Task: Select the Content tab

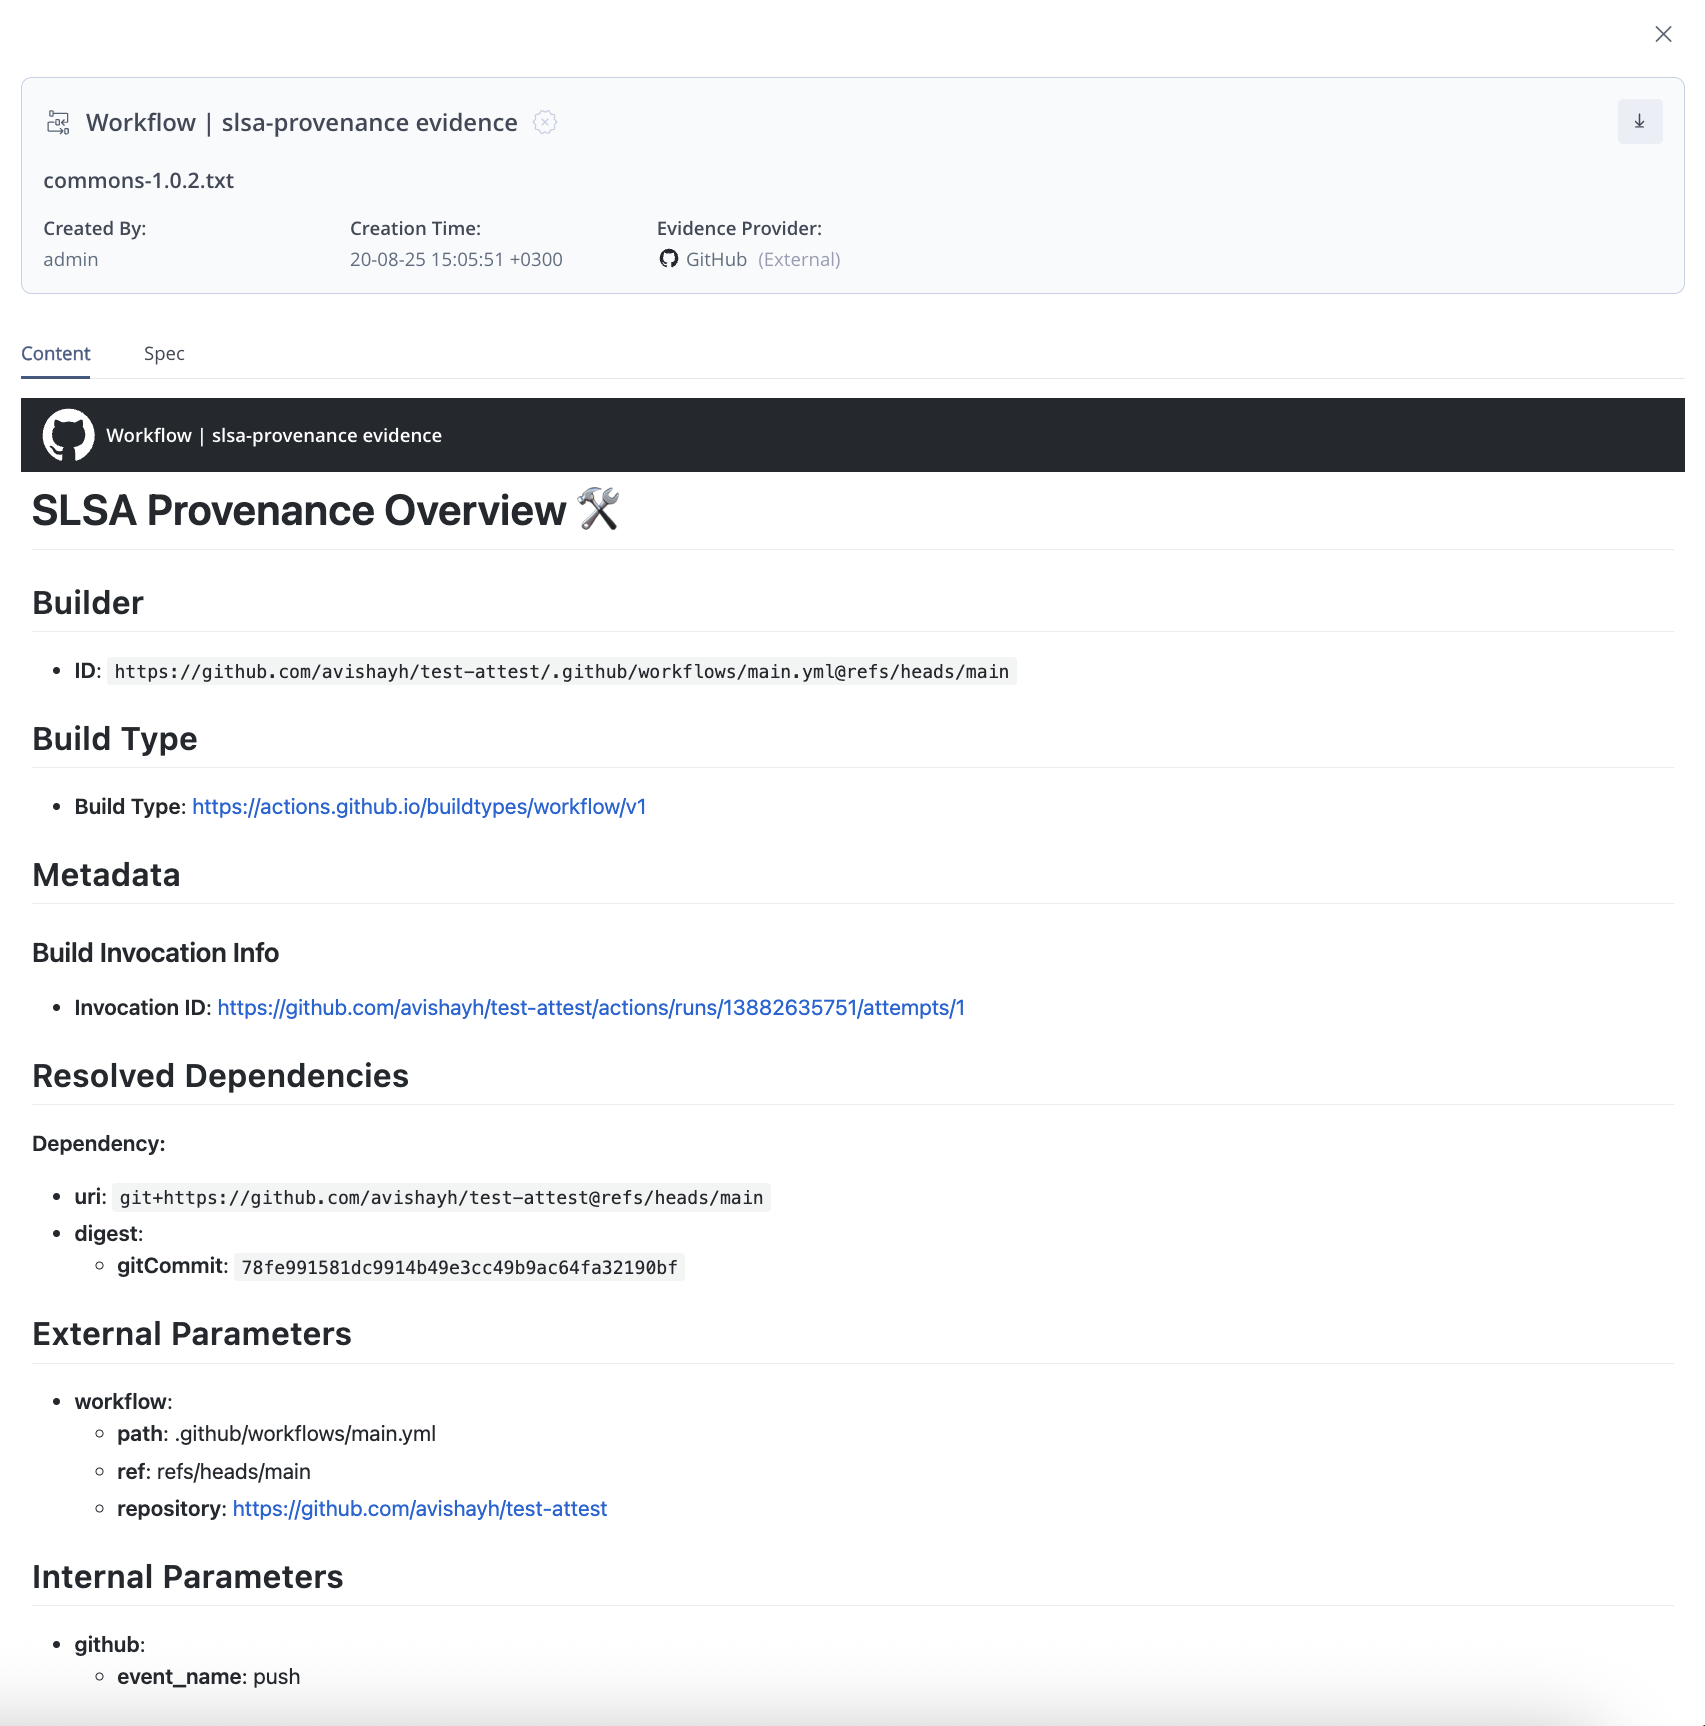Action: 56,354
